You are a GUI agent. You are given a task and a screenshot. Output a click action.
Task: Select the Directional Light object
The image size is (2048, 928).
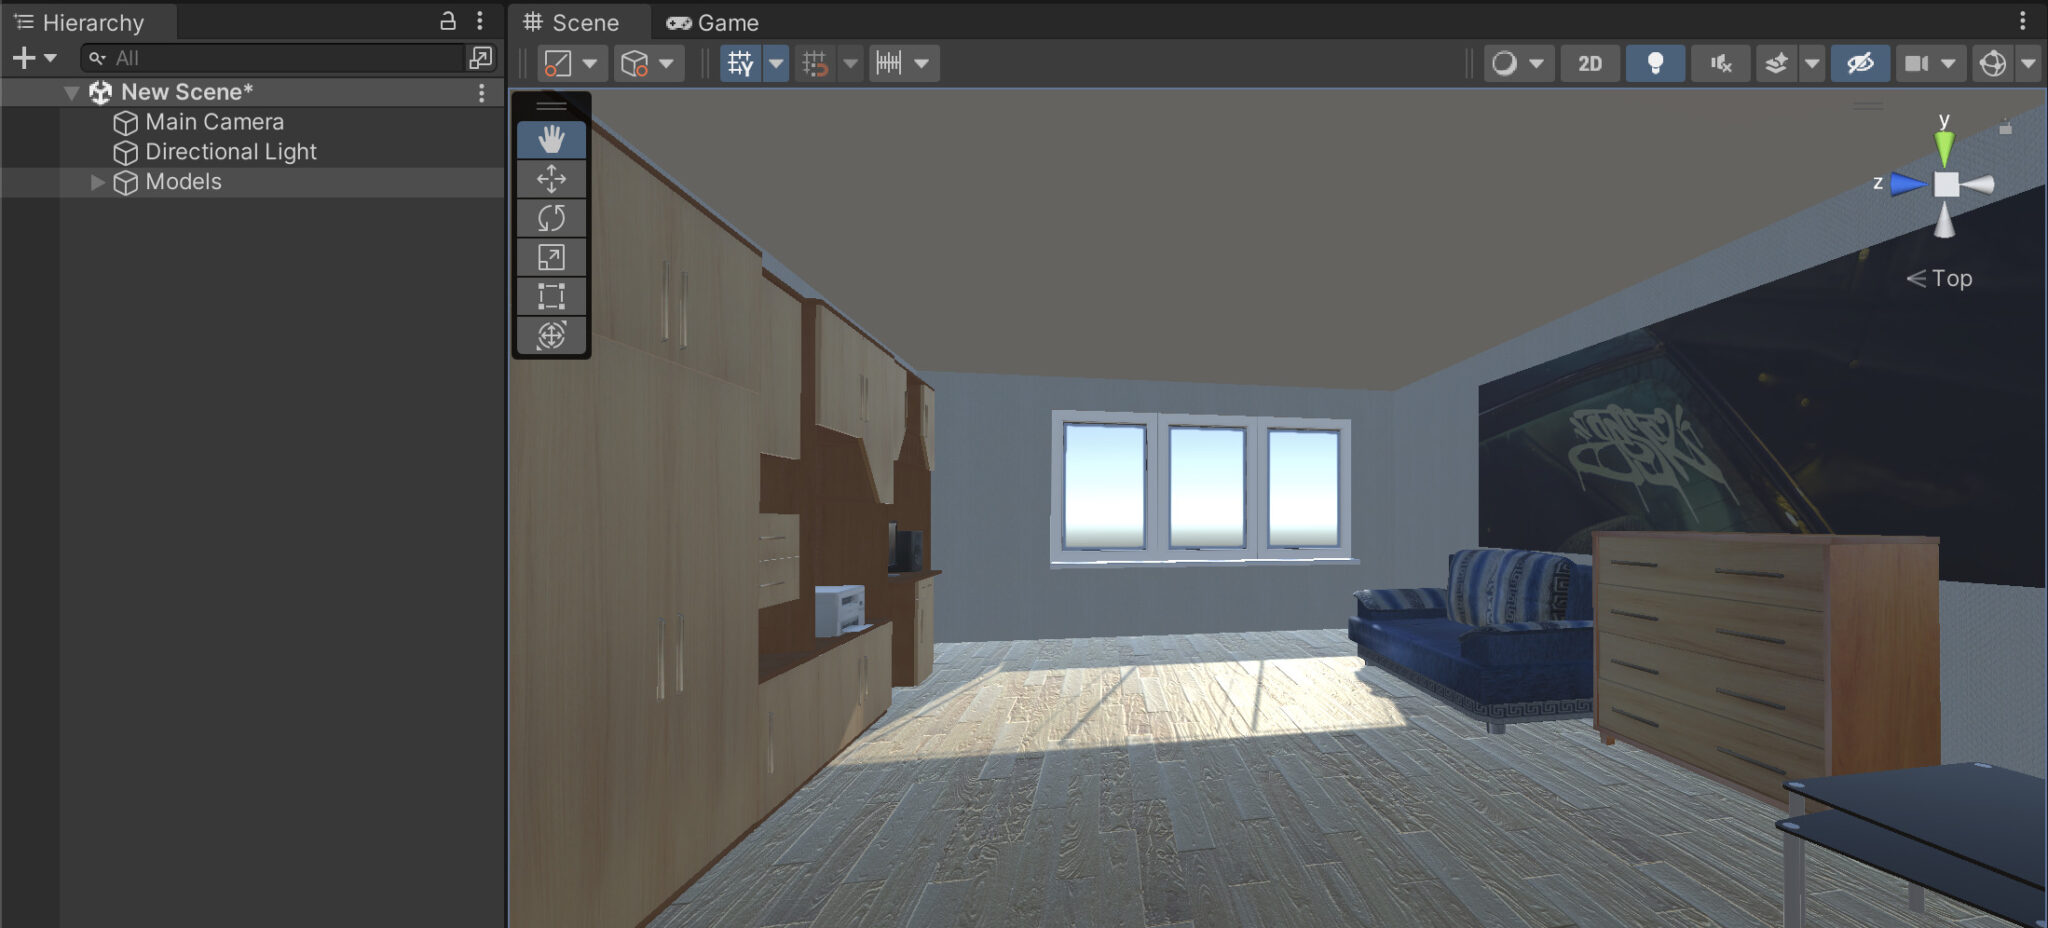tap(231, 151)
